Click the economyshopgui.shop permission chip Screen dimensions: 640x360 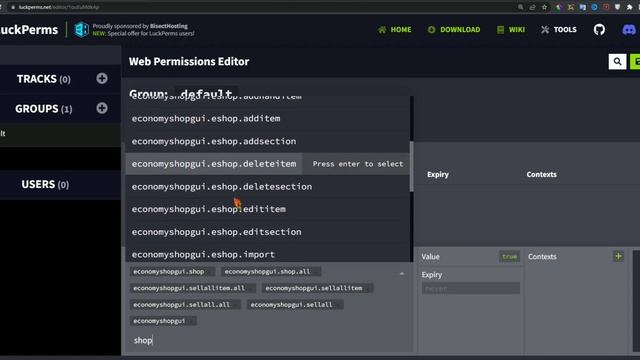click(172, 271)
